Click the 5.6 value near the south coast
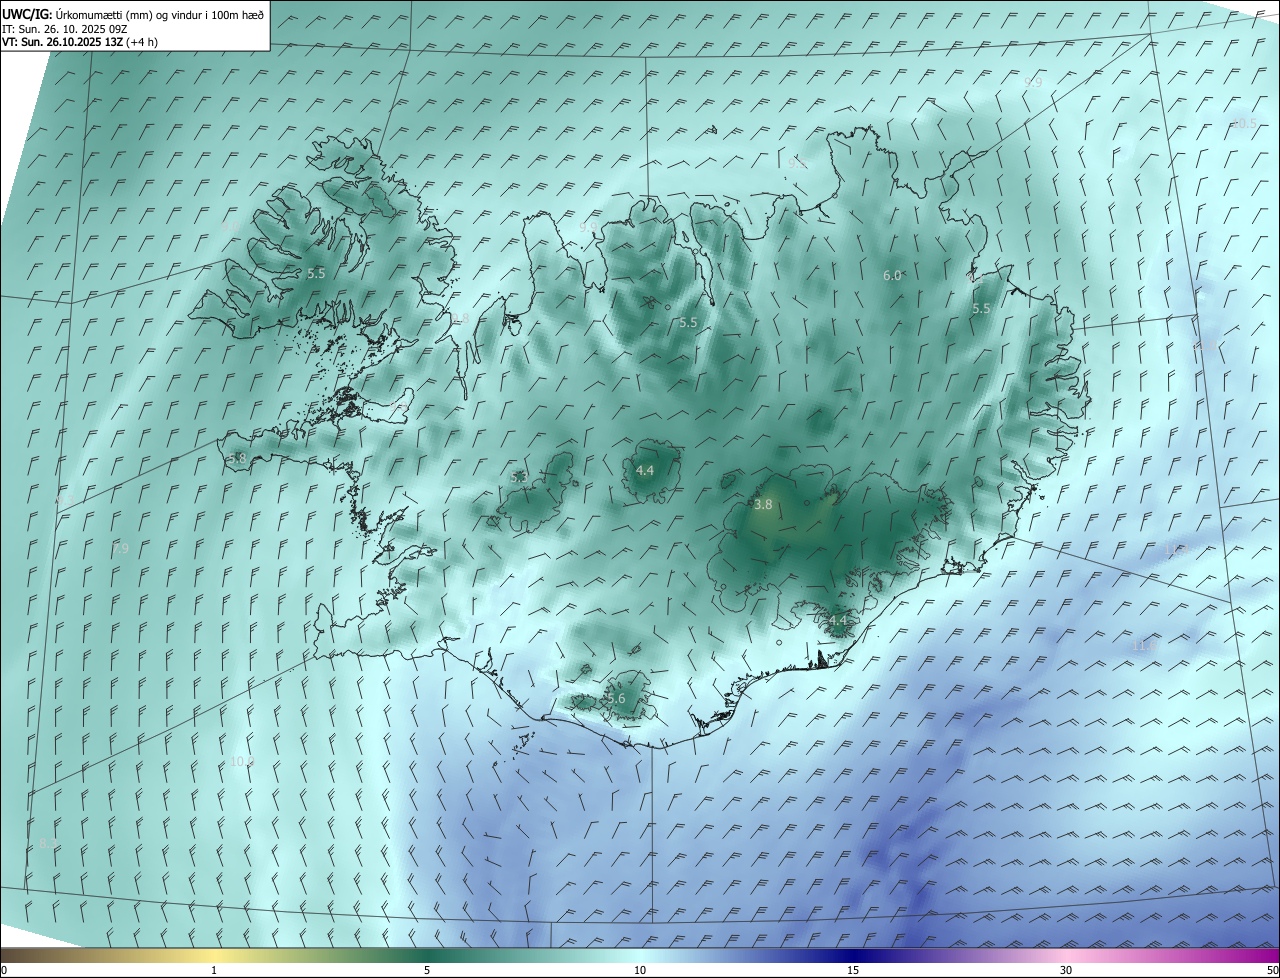 pos(616,698)
